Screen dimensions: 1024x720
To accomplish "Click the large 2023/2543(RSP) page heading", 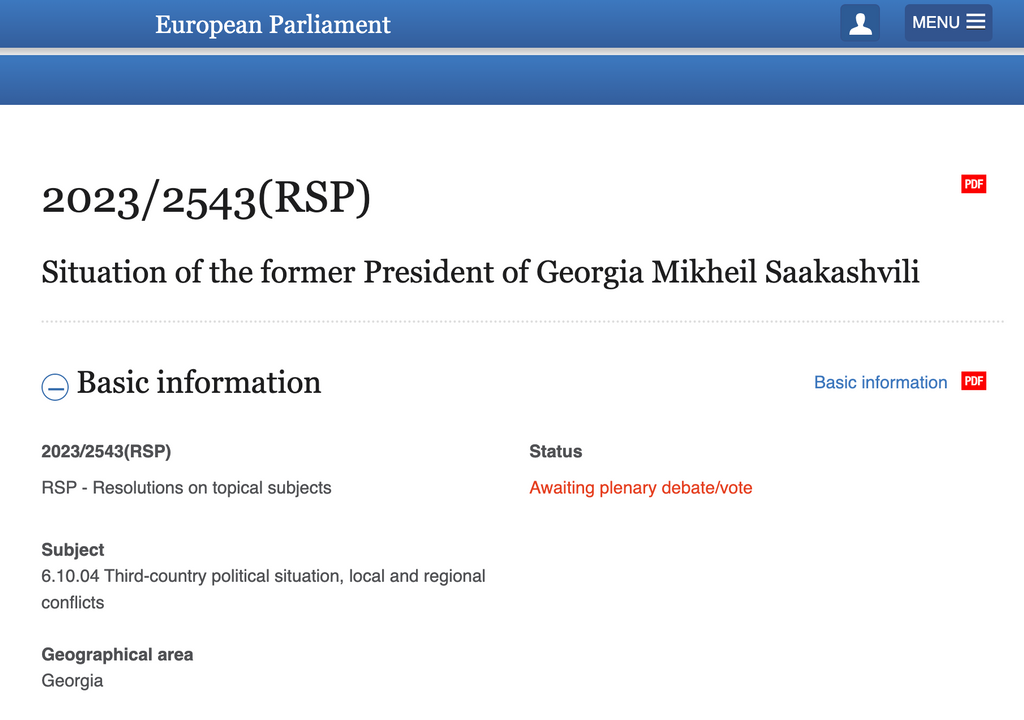I will tap(206, 198).
